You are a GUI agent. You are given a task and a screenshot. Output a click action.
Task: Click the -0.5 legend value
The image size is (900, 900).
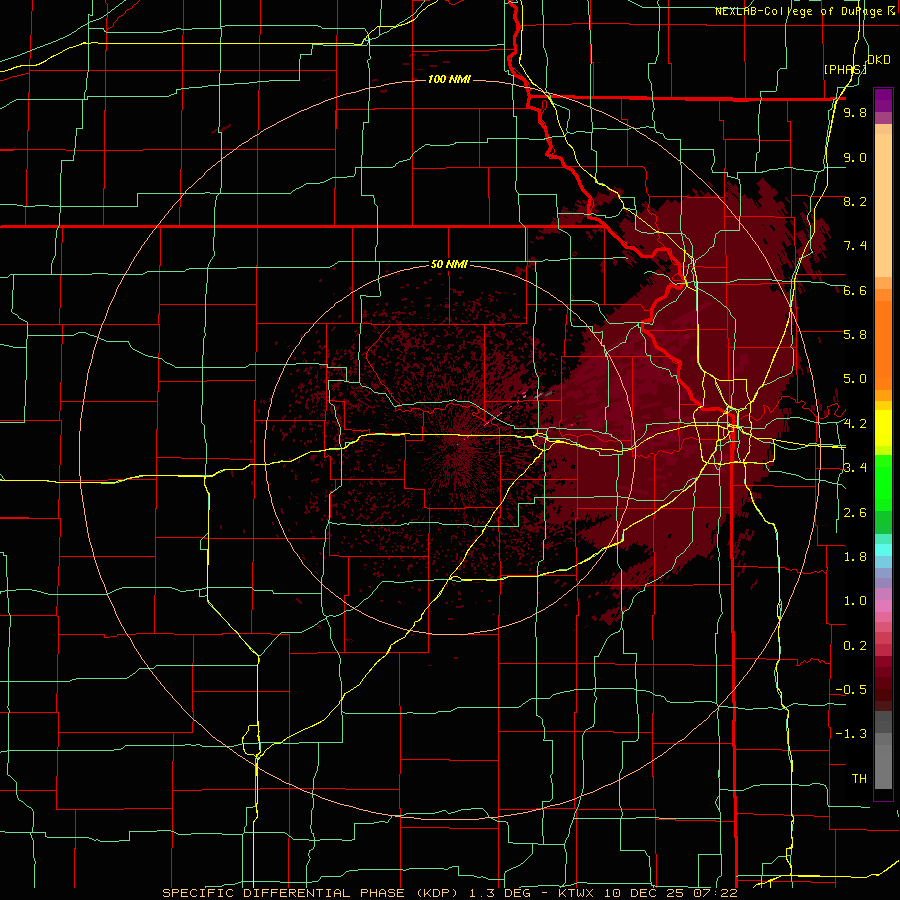click(851, 690)
